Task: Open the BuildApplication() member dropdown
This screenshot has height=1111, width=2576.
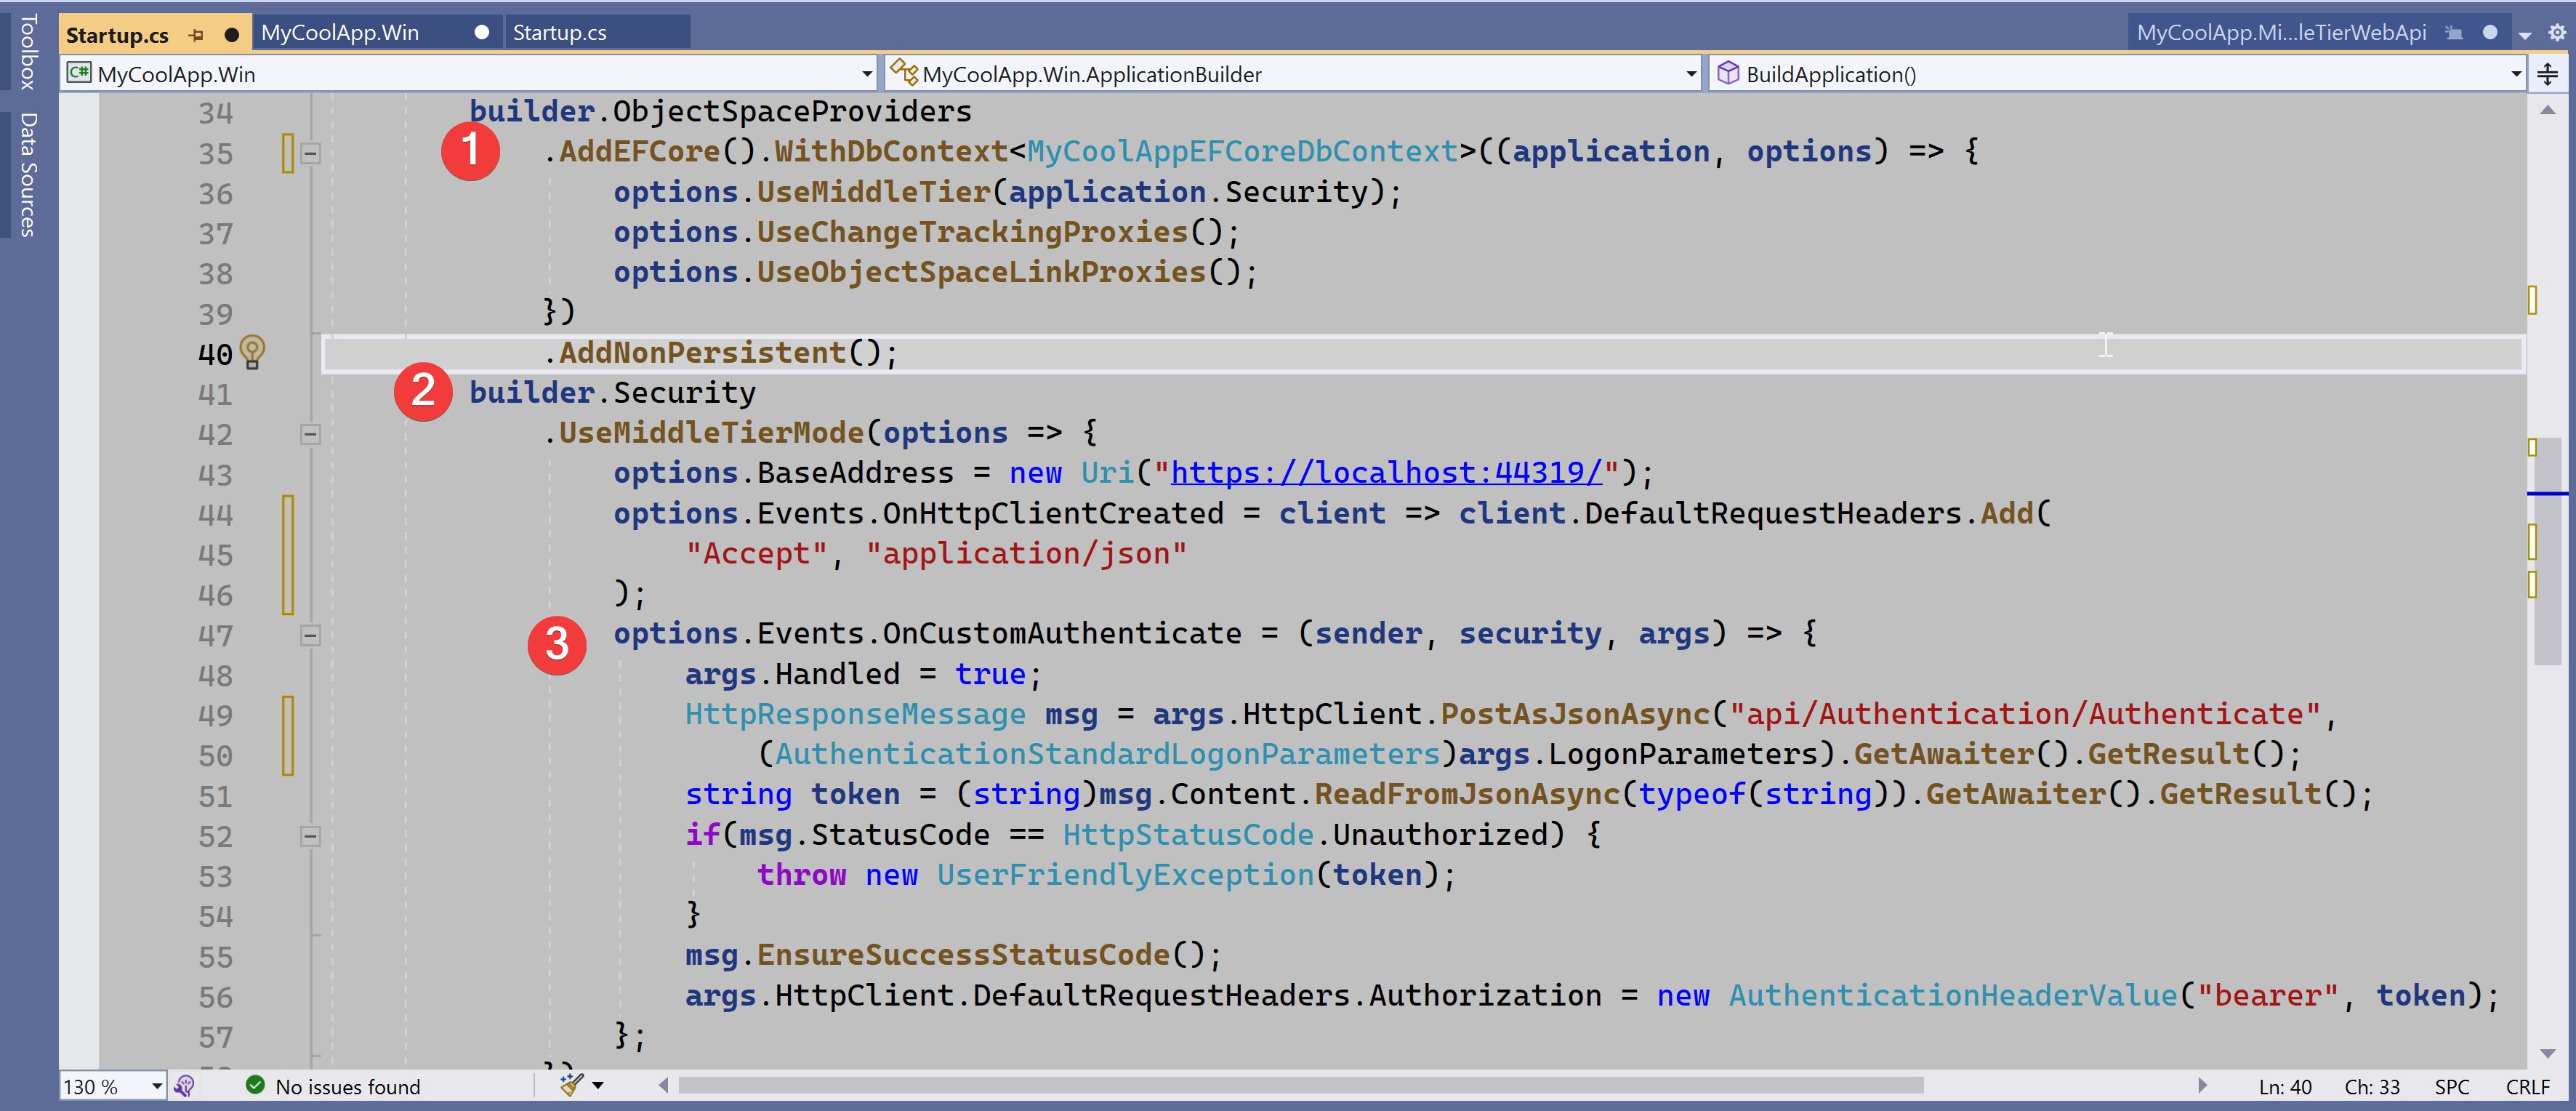Action: click(x=2514, y=74)
